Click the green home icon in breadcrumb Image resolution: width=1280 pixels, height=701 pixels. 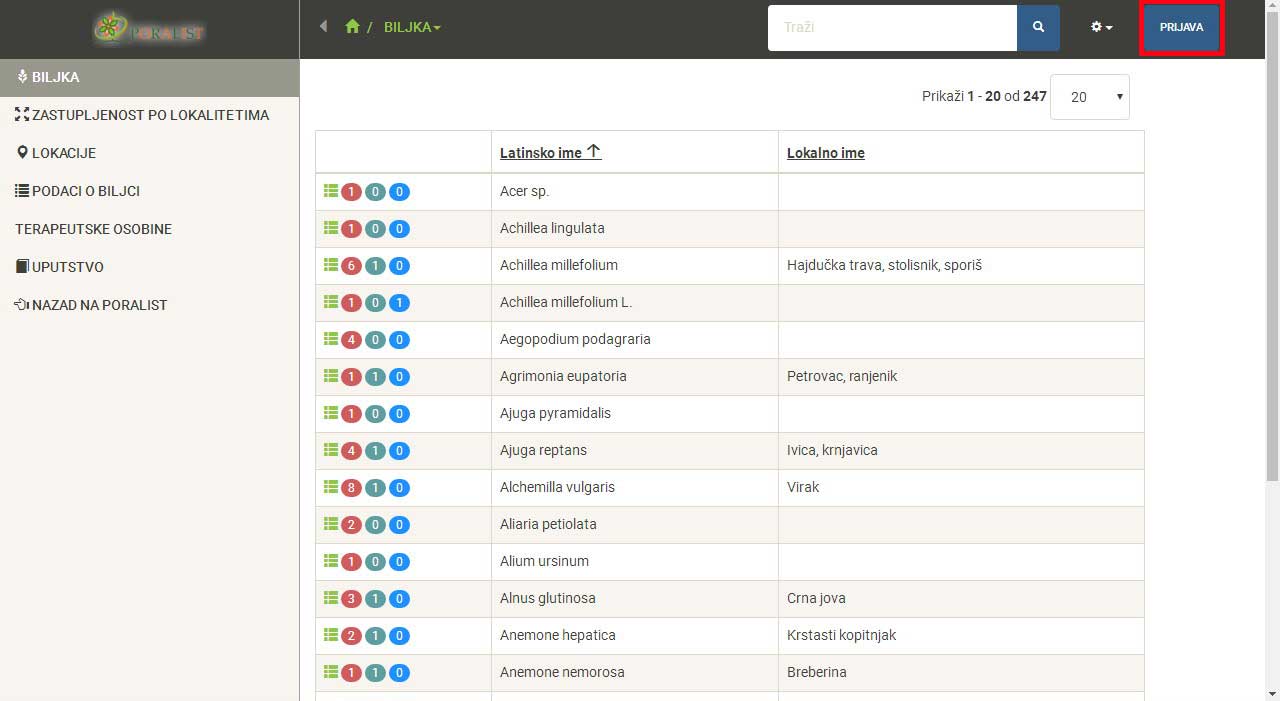pyautogui.click(x=352, y=27)
